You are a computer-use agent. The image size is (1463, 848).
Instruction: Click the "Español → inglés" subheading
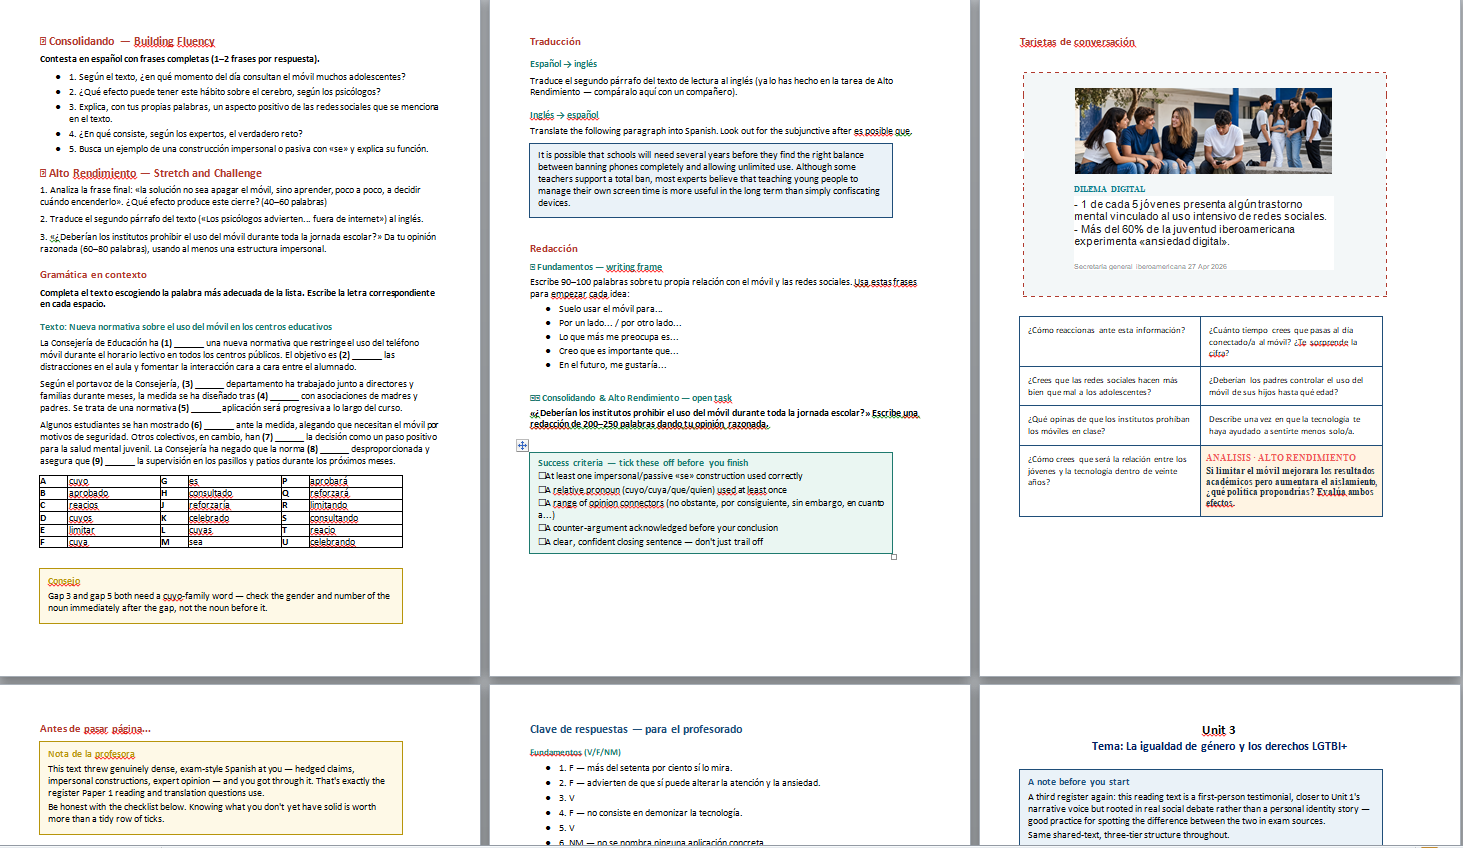[563, 64]
